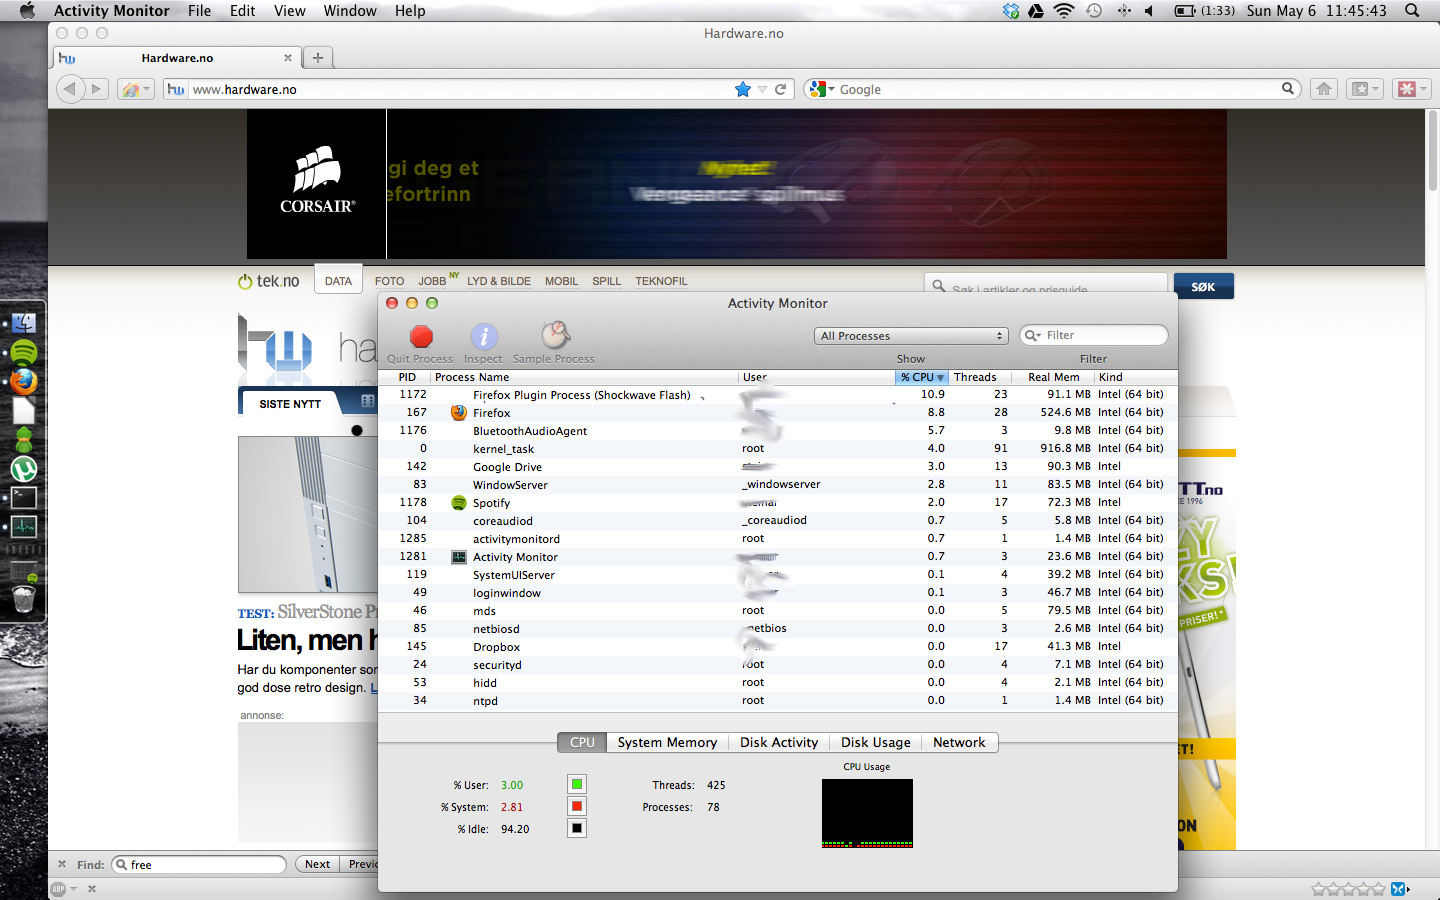Switch to the Disk Activity tab
Screen dimensions: 1440x900
pyautogui.click(x=779, y=742)
